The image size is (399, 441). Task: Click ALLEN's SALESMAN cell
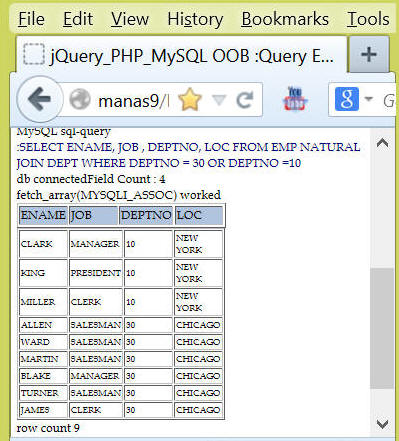[x=96, y=325]
